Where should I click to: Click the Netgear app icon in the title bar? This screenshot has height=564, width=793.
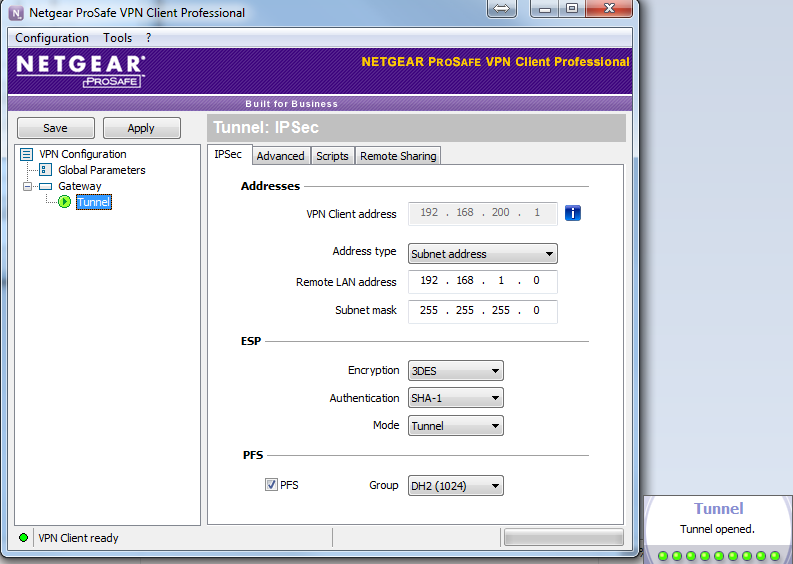click(x=16, y=13)
